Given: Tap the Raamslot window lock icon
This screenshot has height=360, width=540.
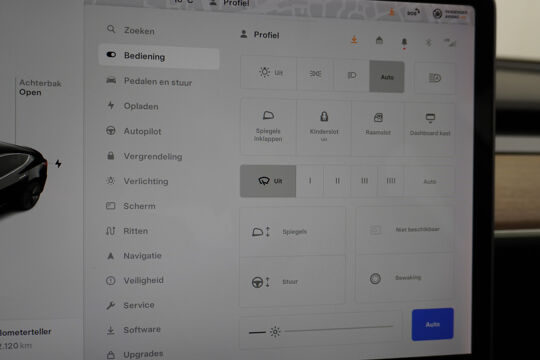Looking at the screenshot, I should click(378, 118).
